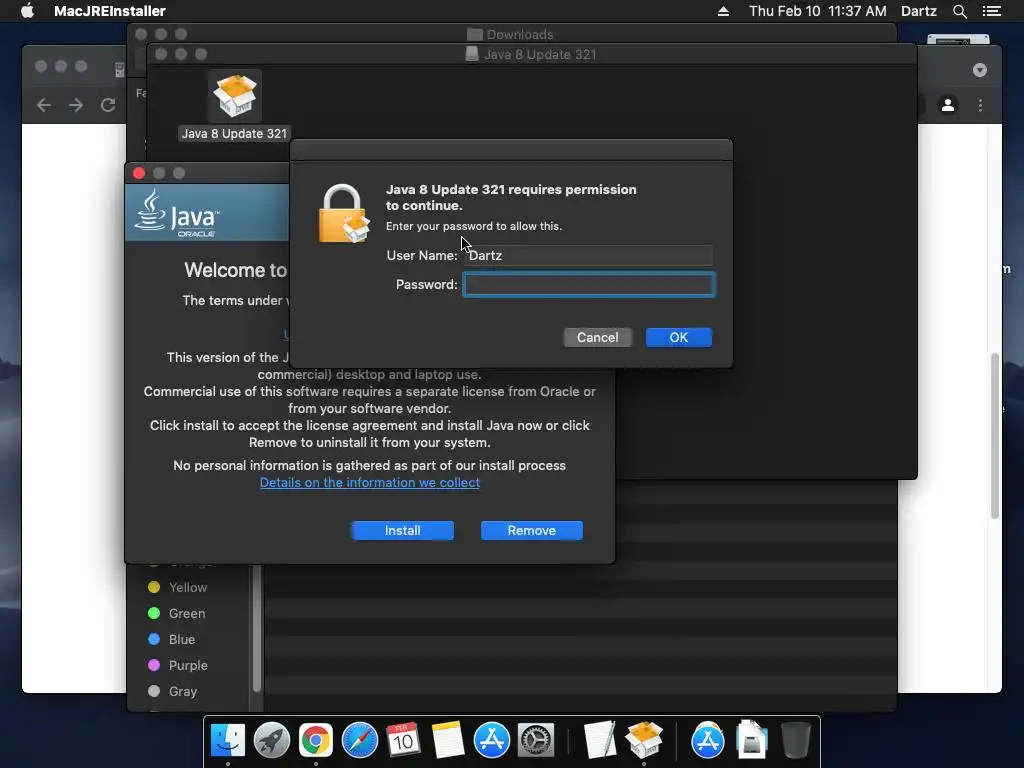This screenshot has width=1024, height=768.
Task: Open Java installer box in the Dock
Action: (x=644, y=740)
